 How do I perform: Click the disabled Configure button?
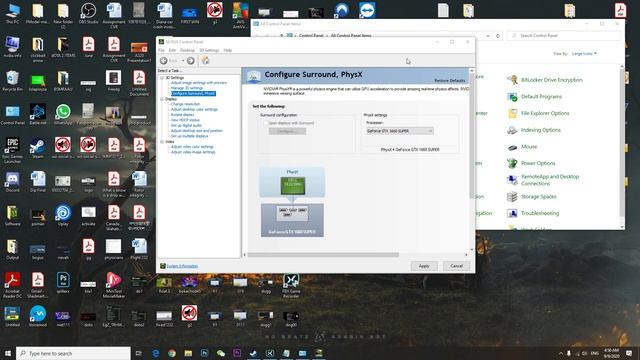pos(287,131)
